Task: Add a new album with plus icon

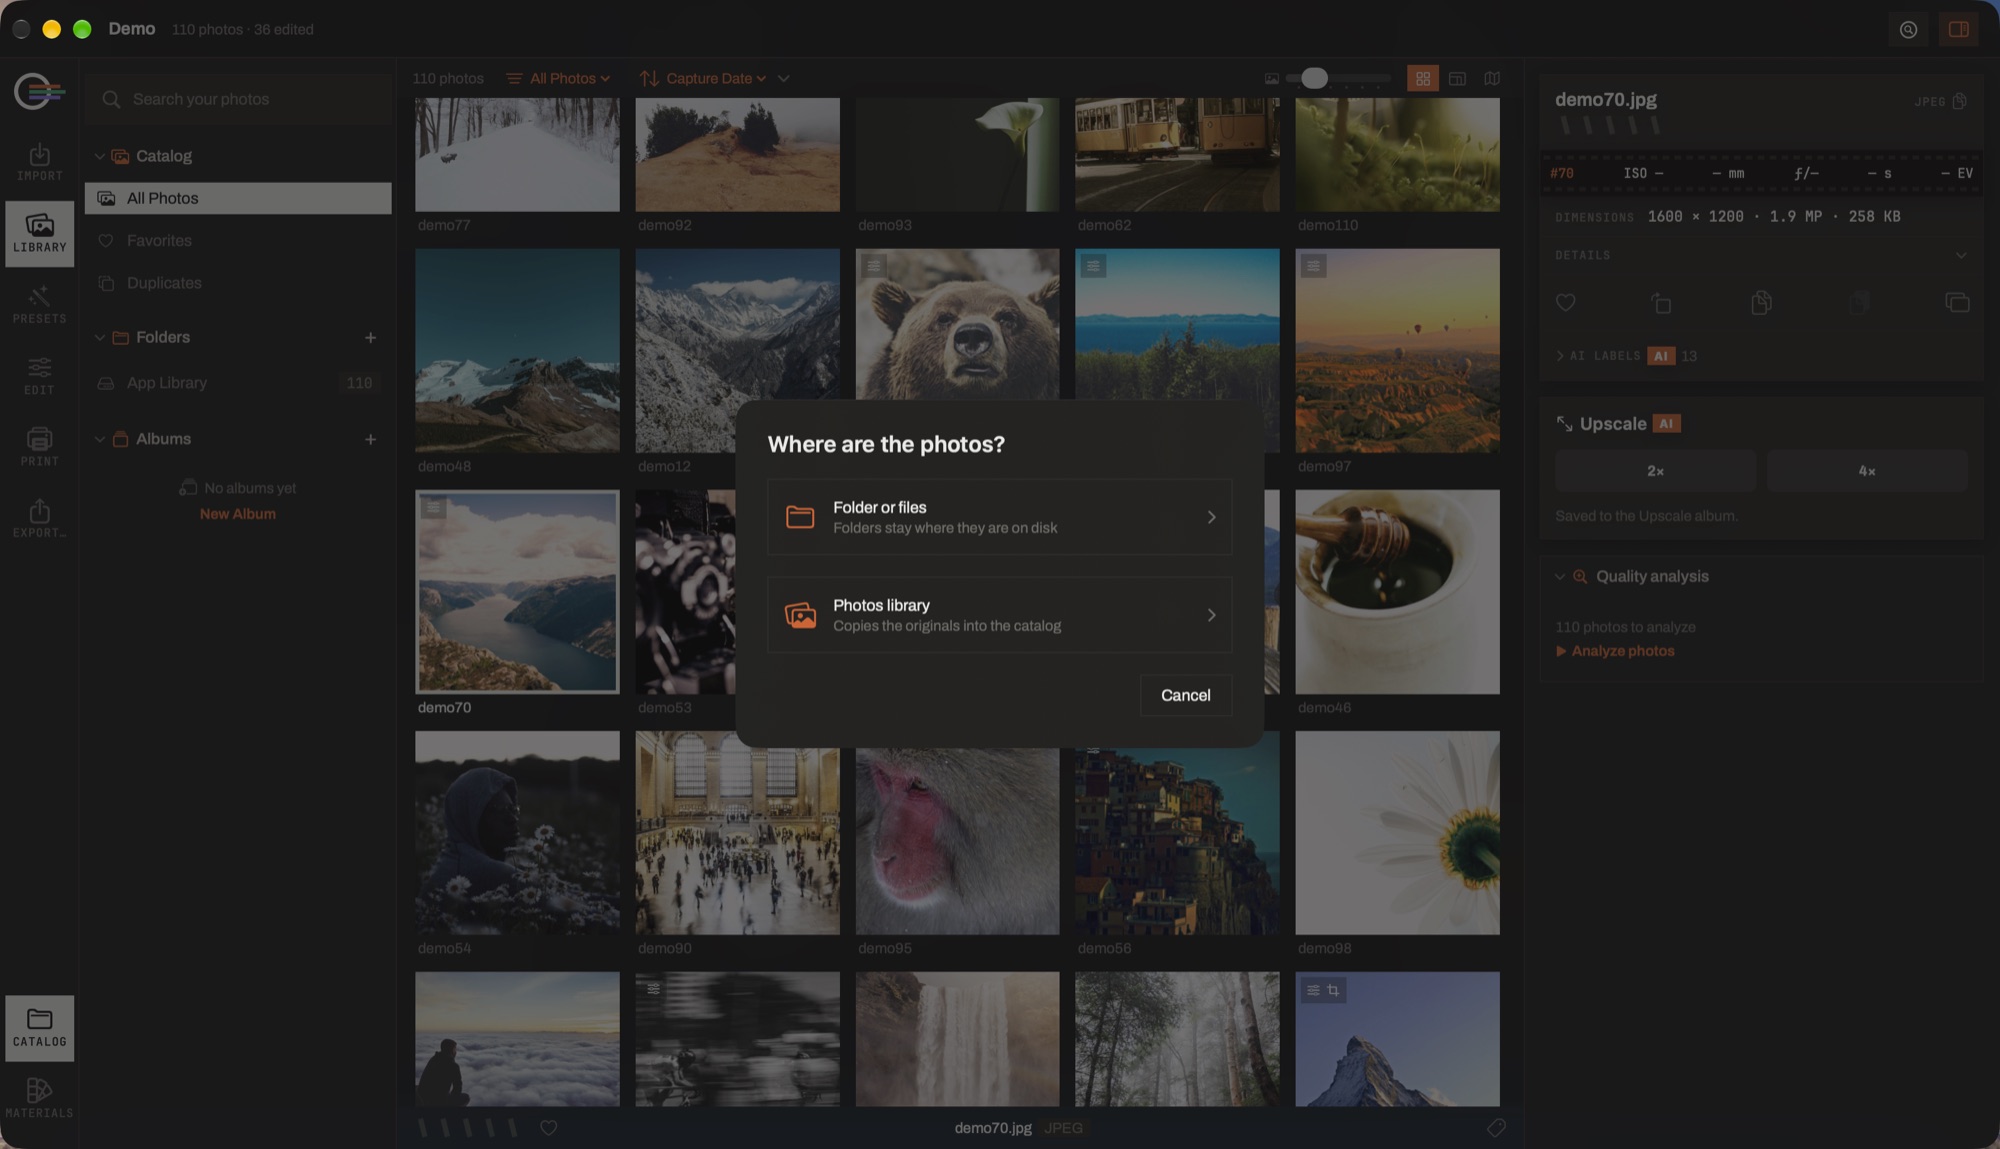Action: tap(370, 439)
